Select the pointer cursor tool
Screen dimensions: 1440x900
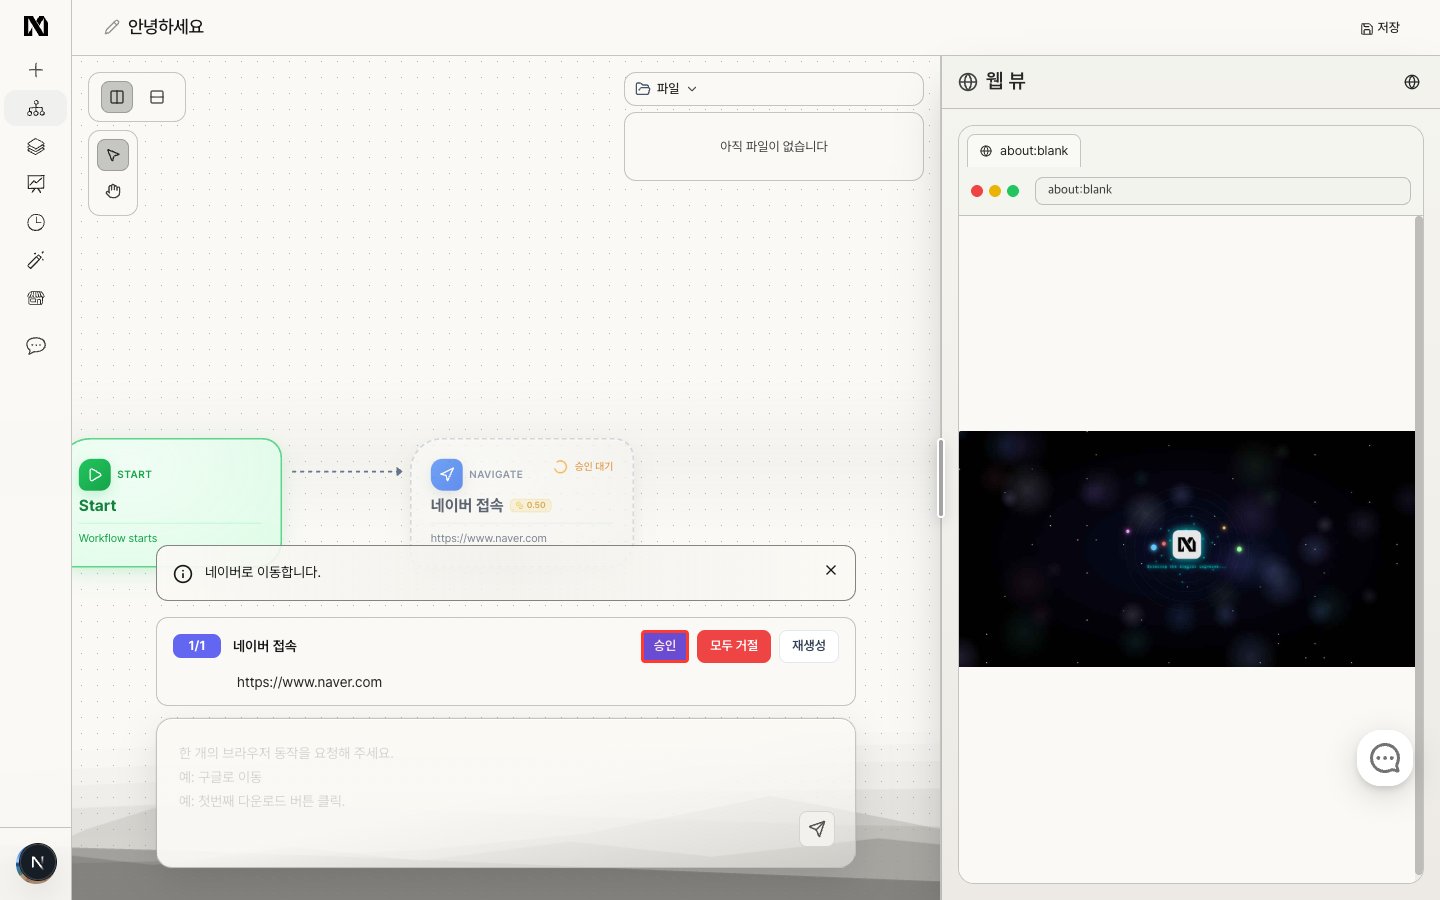coord(113,155)
